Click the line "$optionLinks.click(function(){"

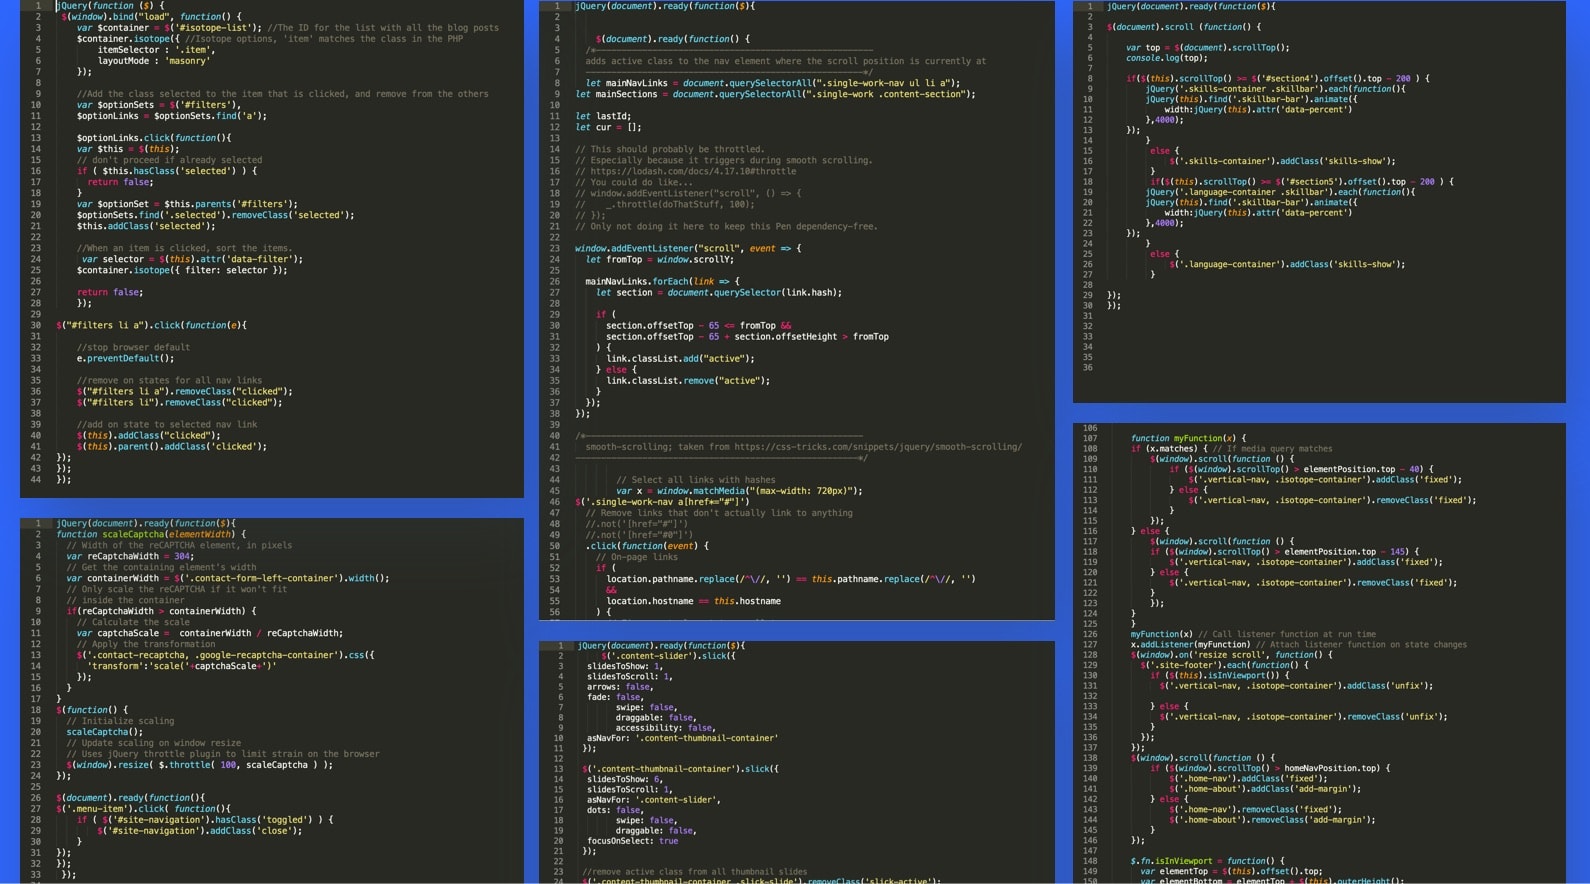coord(154,138)
